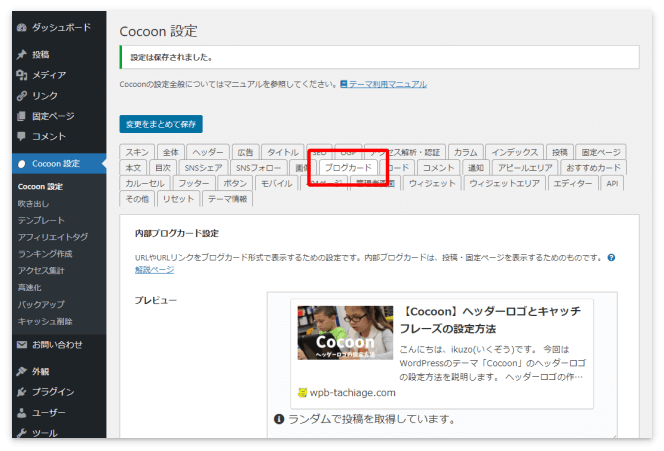Switch to the ブログカード tab
Screen dimensions: 664x451
[348, 168]
